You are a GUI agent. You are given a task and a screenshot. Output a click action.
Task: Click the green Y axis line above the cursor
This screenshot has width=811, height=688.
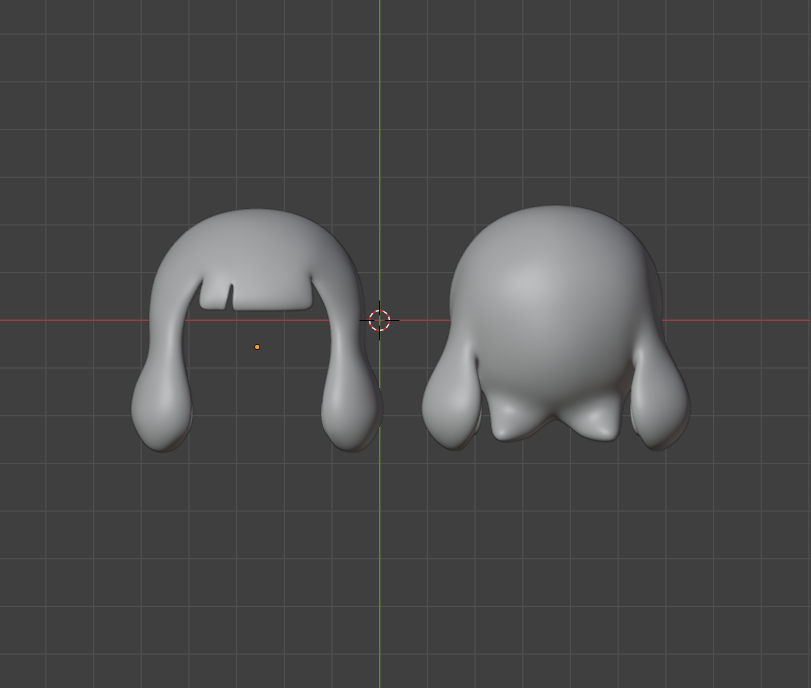tap(379, 120)
